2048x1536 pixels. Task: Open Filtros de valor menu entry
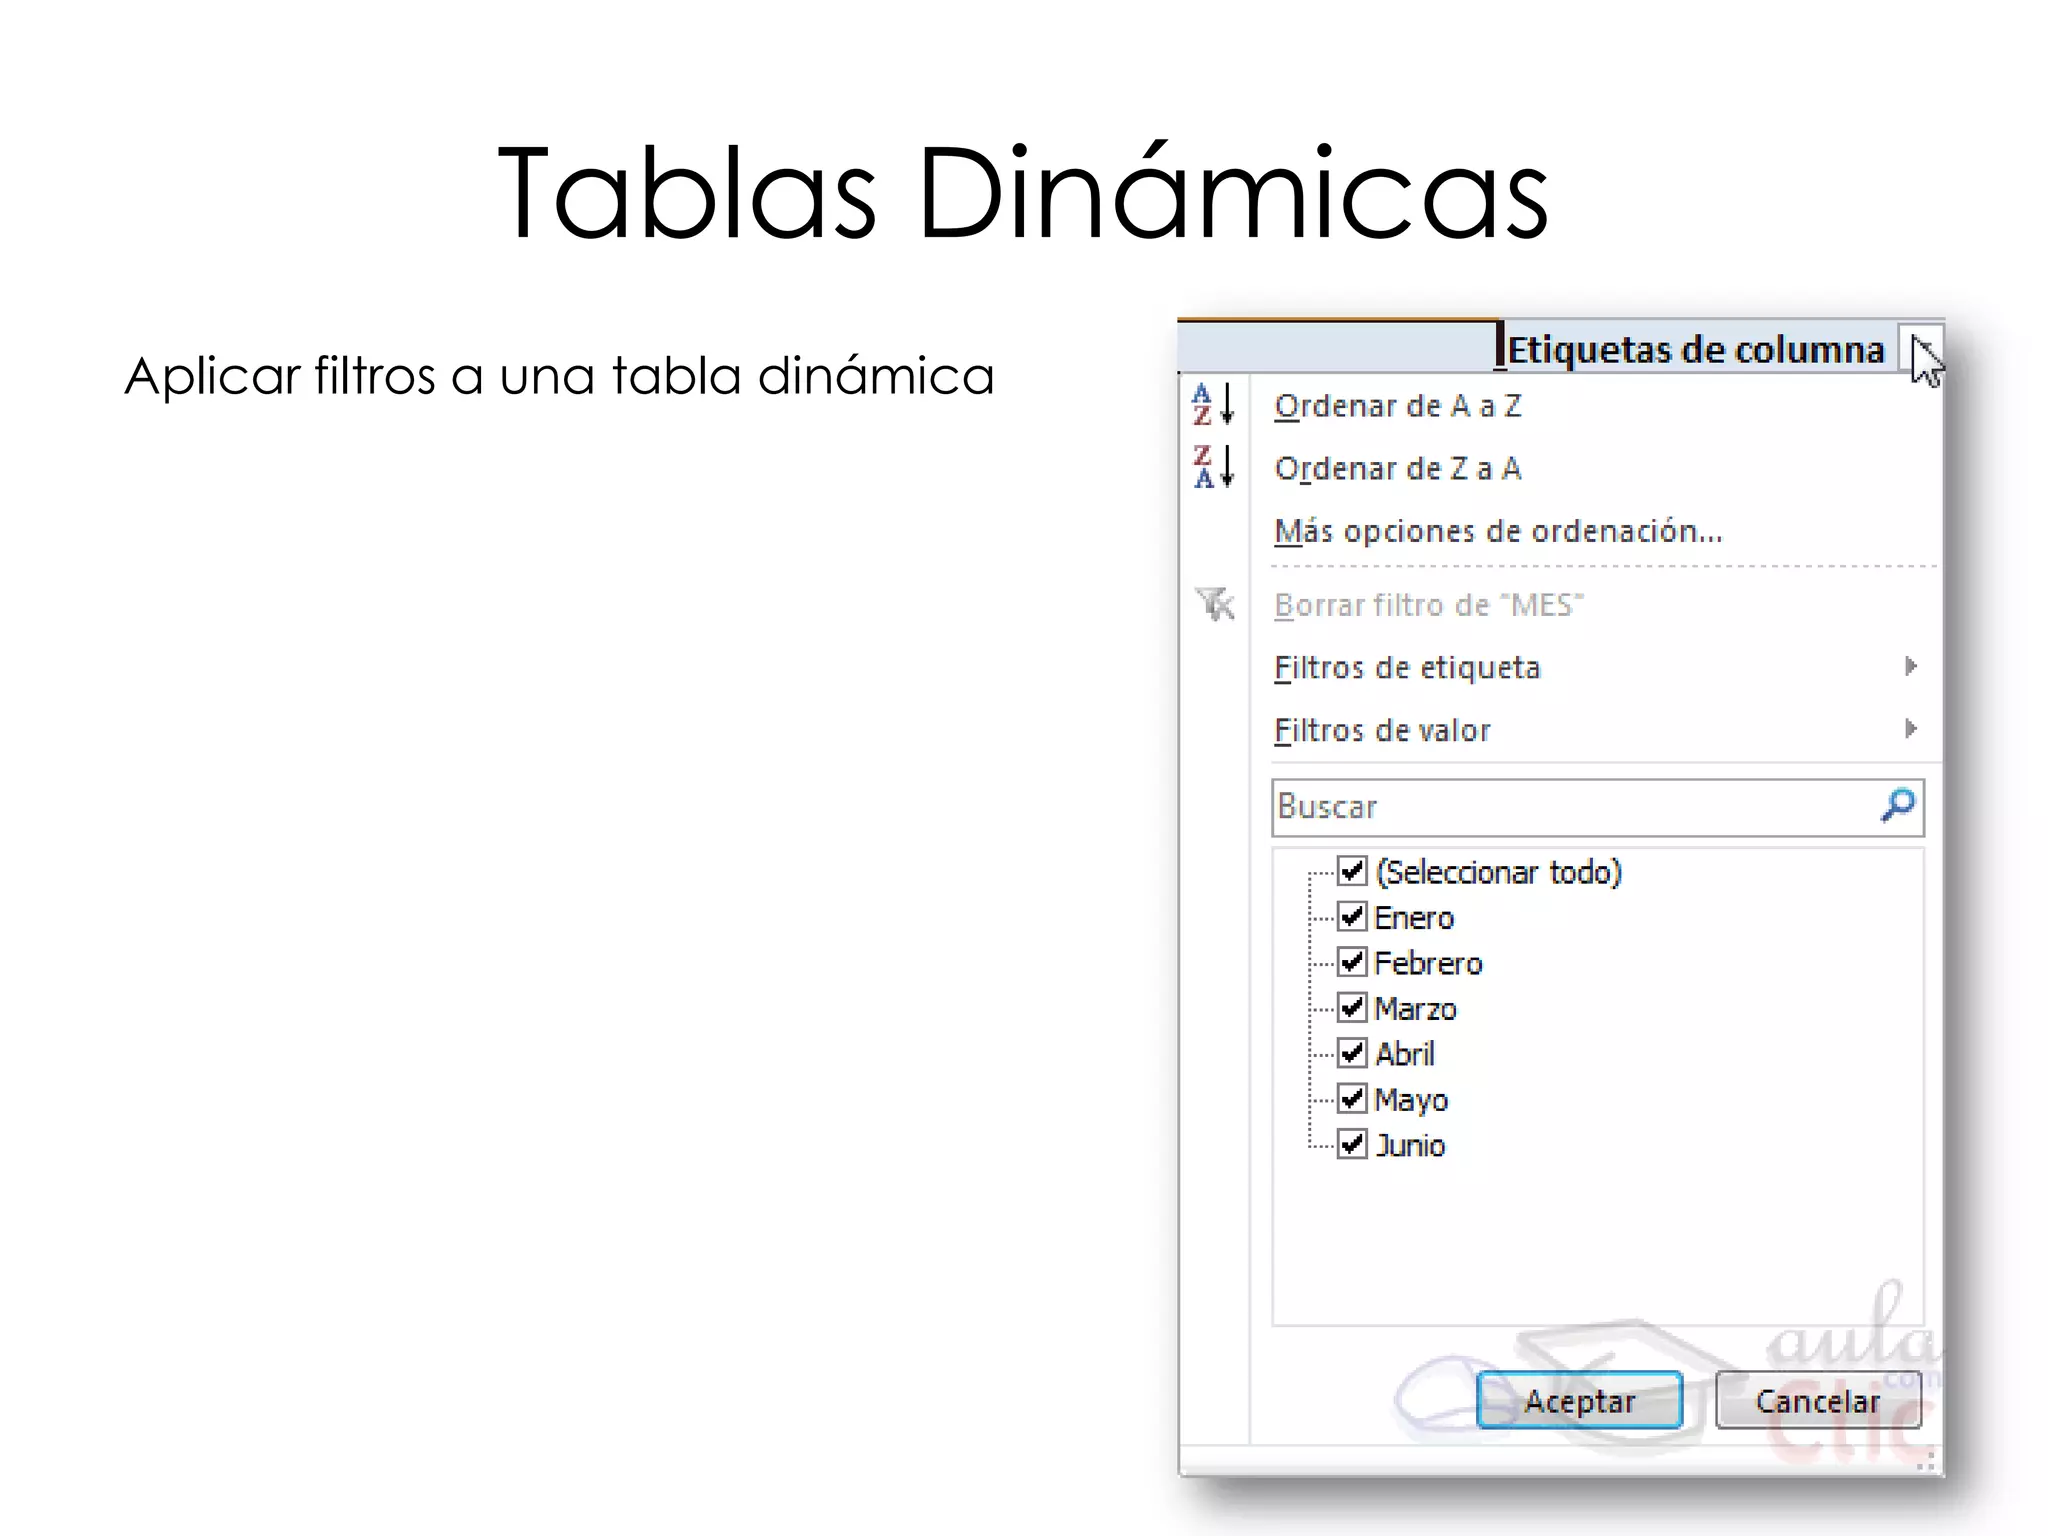1382,730
